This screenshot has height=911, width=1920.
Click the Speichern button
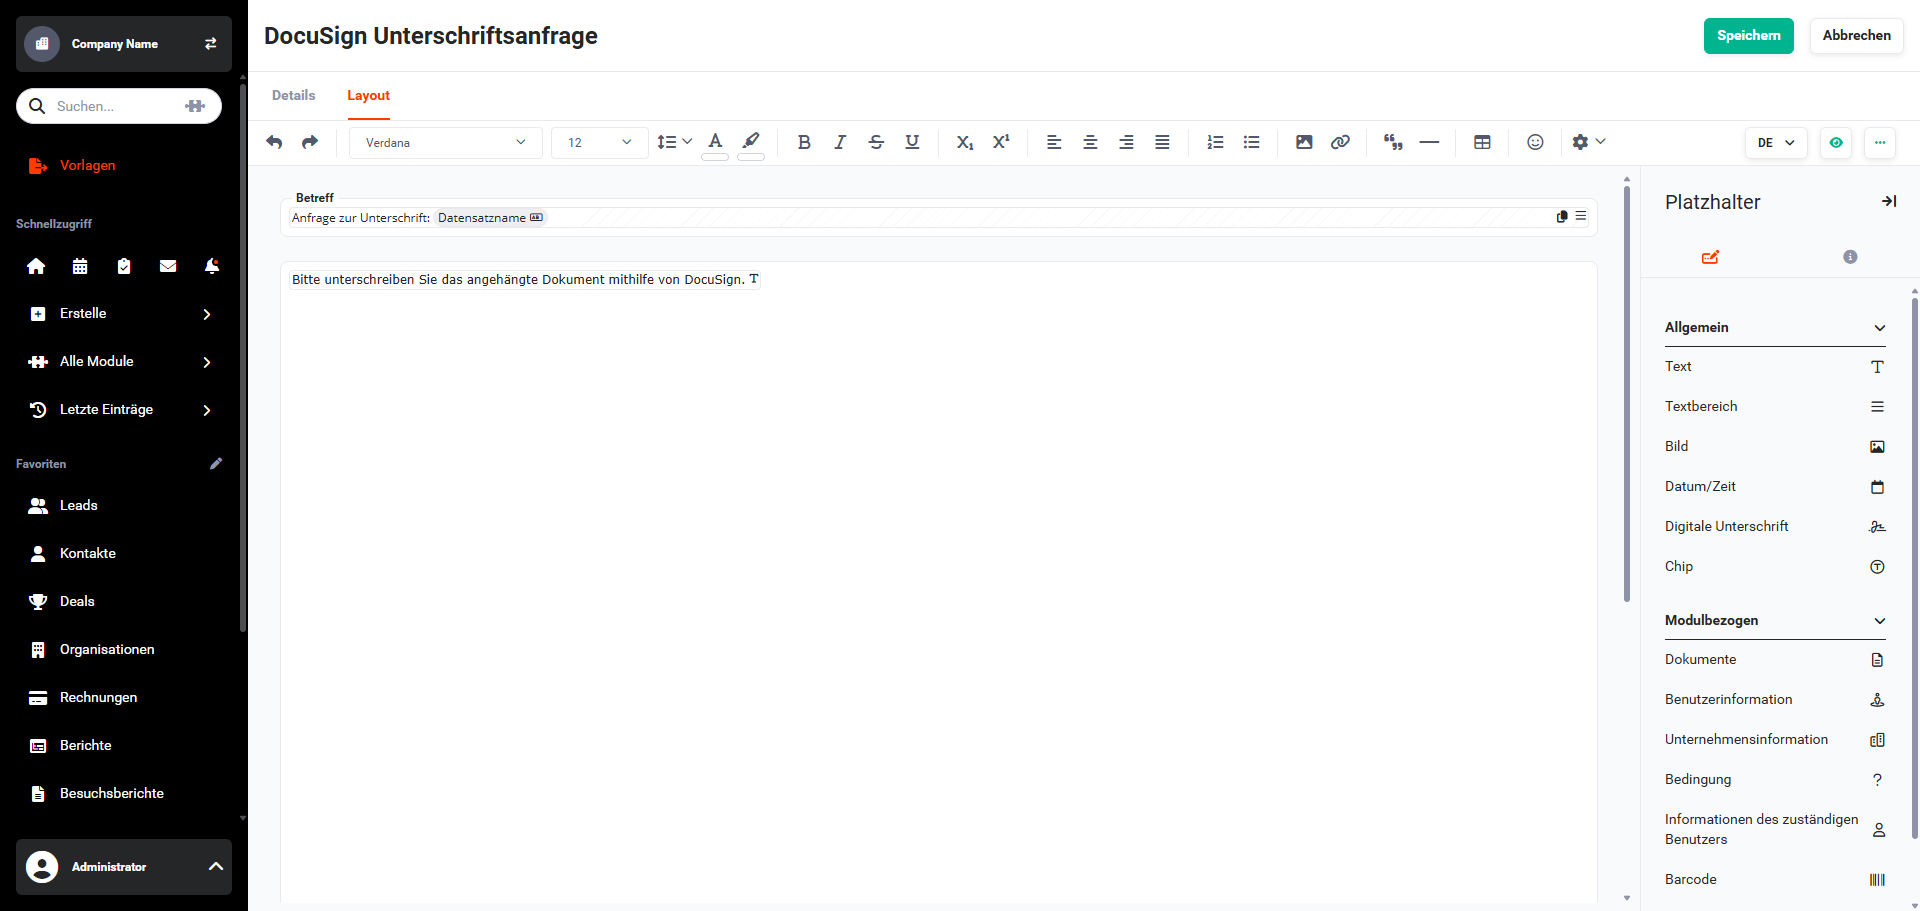click(x=1748, y=36)
